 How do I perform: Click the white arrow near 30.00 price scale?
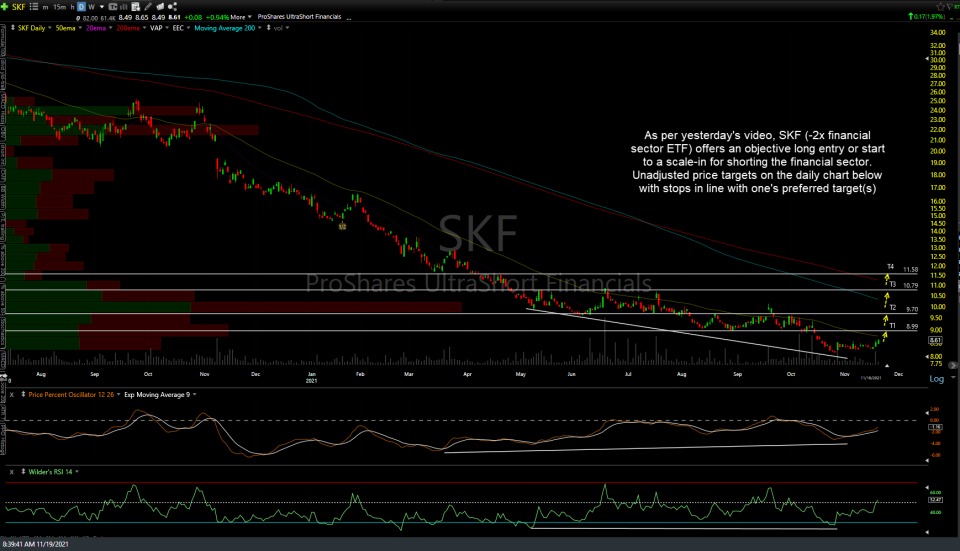coord(927,59)
